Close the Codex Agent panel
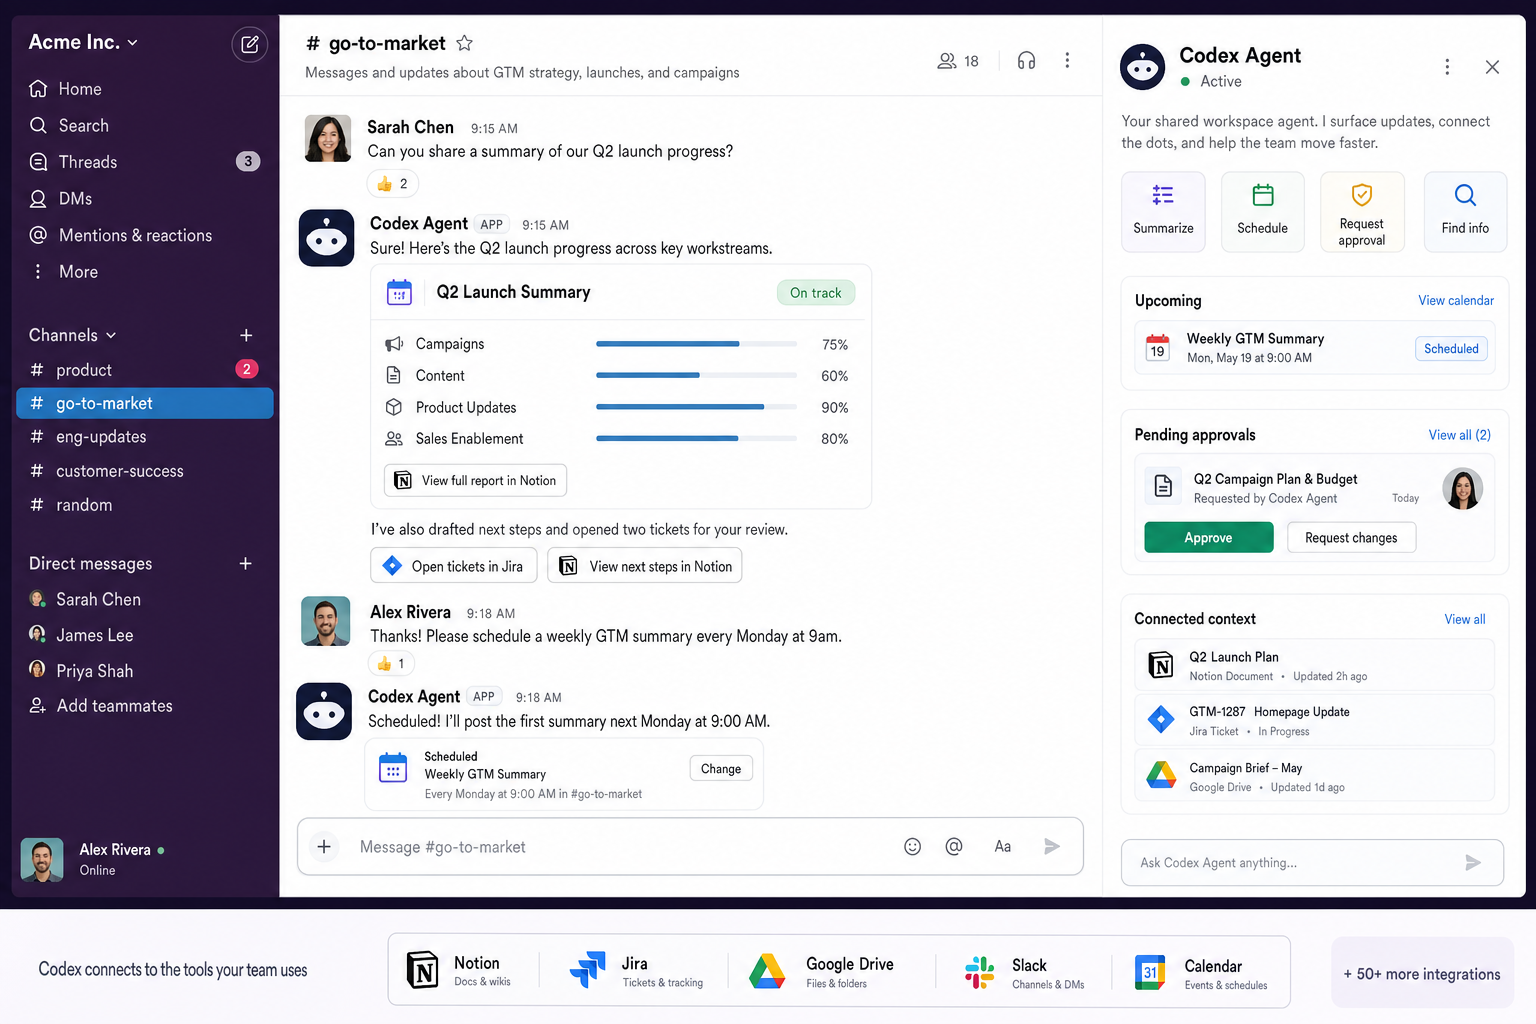This screenshot has width=1536, height=1024. point(1492,67)
